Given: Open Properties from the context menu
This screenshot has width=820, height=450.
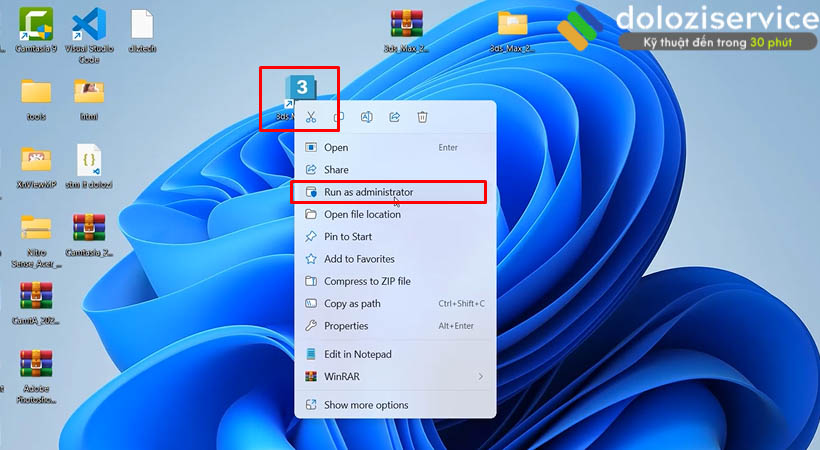Looking at the screenshot, I should [346, 326].
